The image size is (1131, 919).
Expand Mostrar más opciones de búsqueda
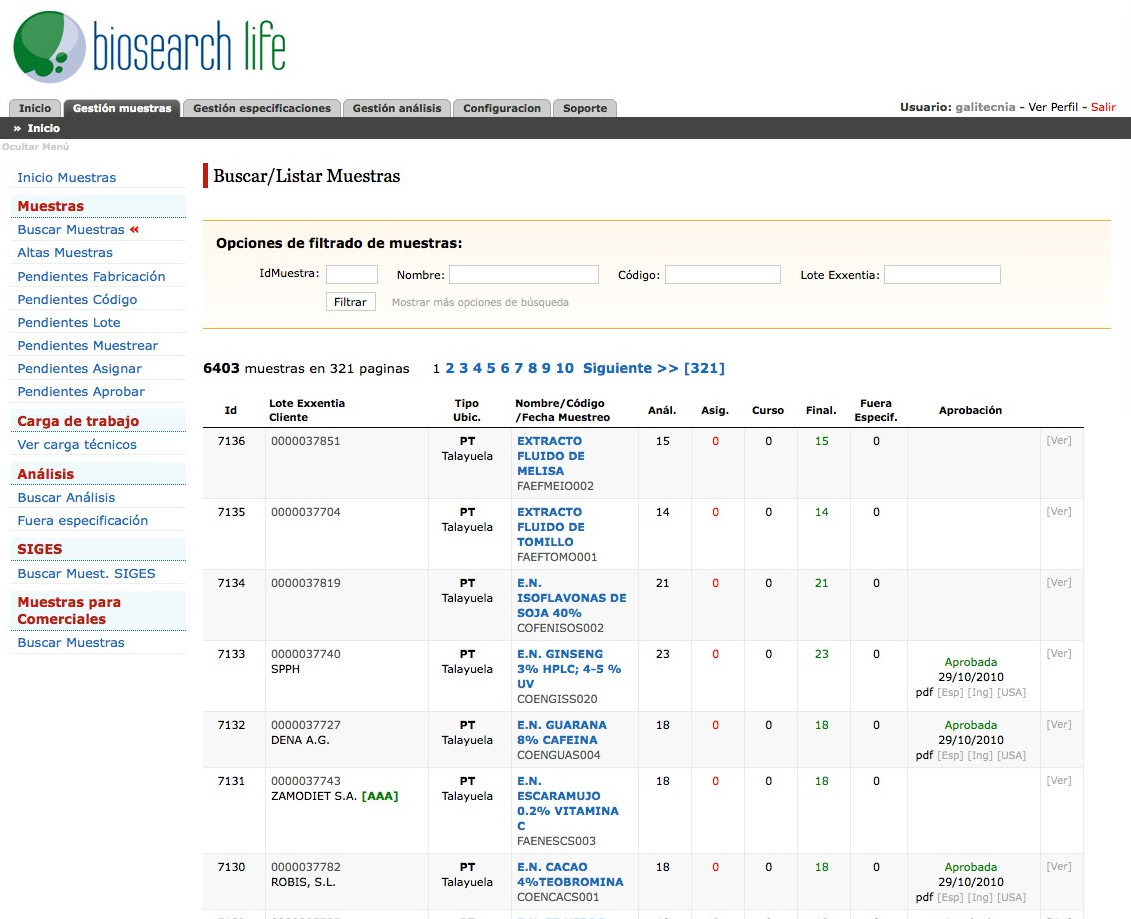[480, 302]
